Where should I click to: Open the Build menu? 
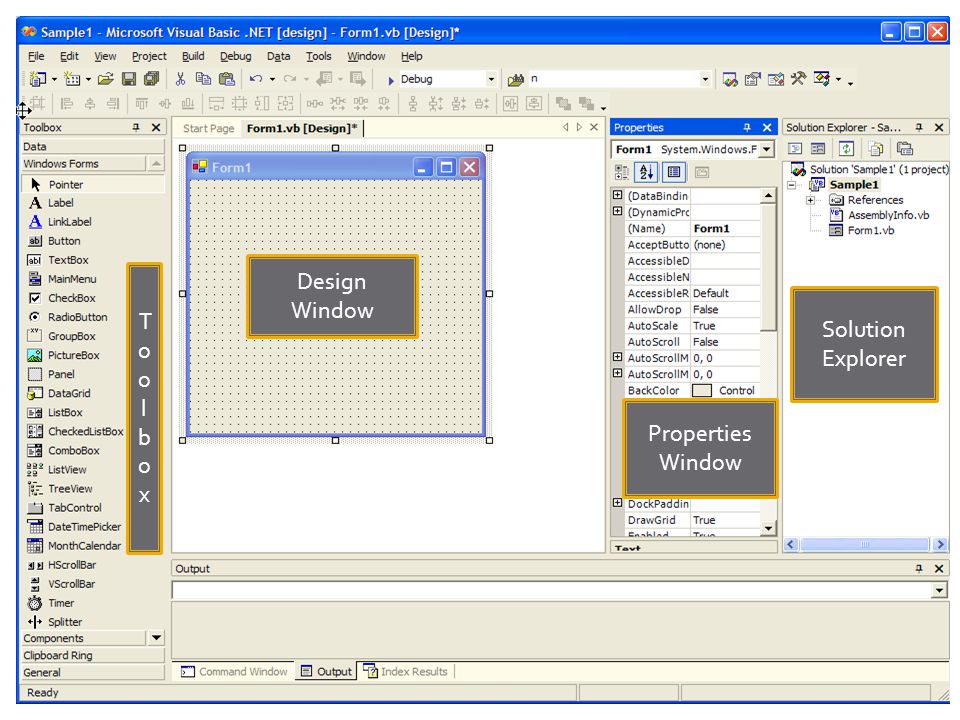tap(193, 56)
